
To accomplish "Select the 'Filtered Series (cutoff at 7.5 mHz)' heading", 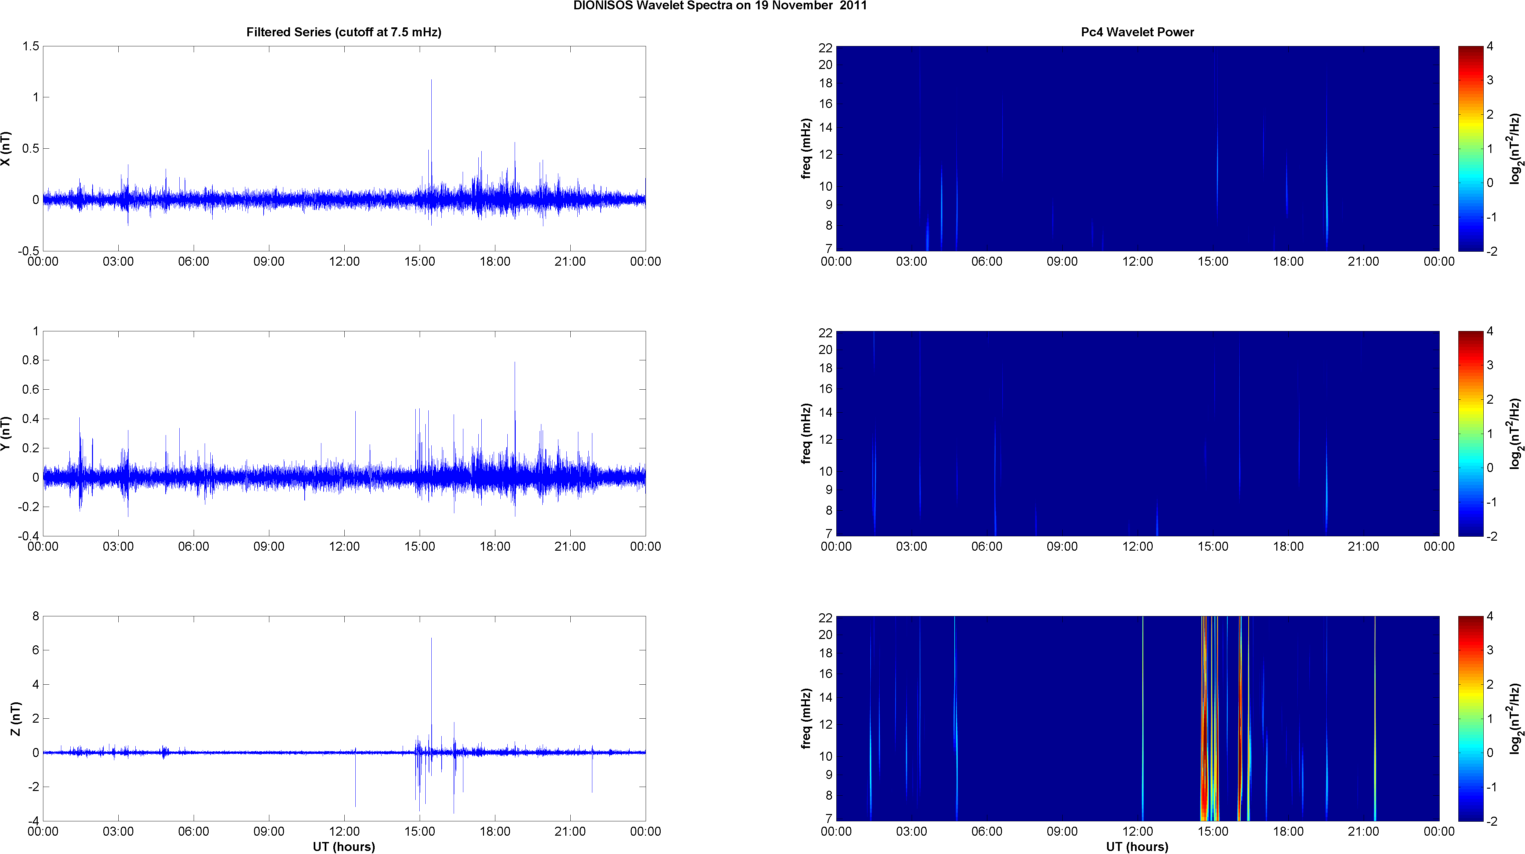I will click(x=344, y=32).
